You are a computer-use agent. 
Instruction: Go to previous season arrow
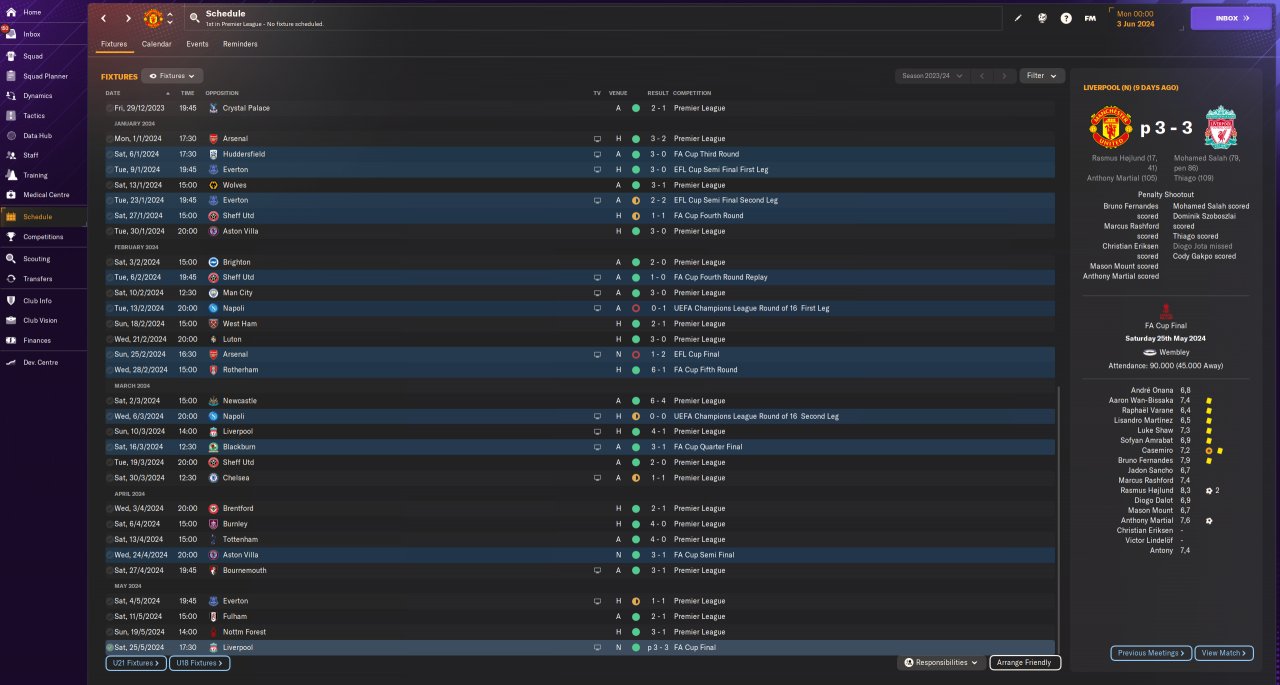coord(983,76)
